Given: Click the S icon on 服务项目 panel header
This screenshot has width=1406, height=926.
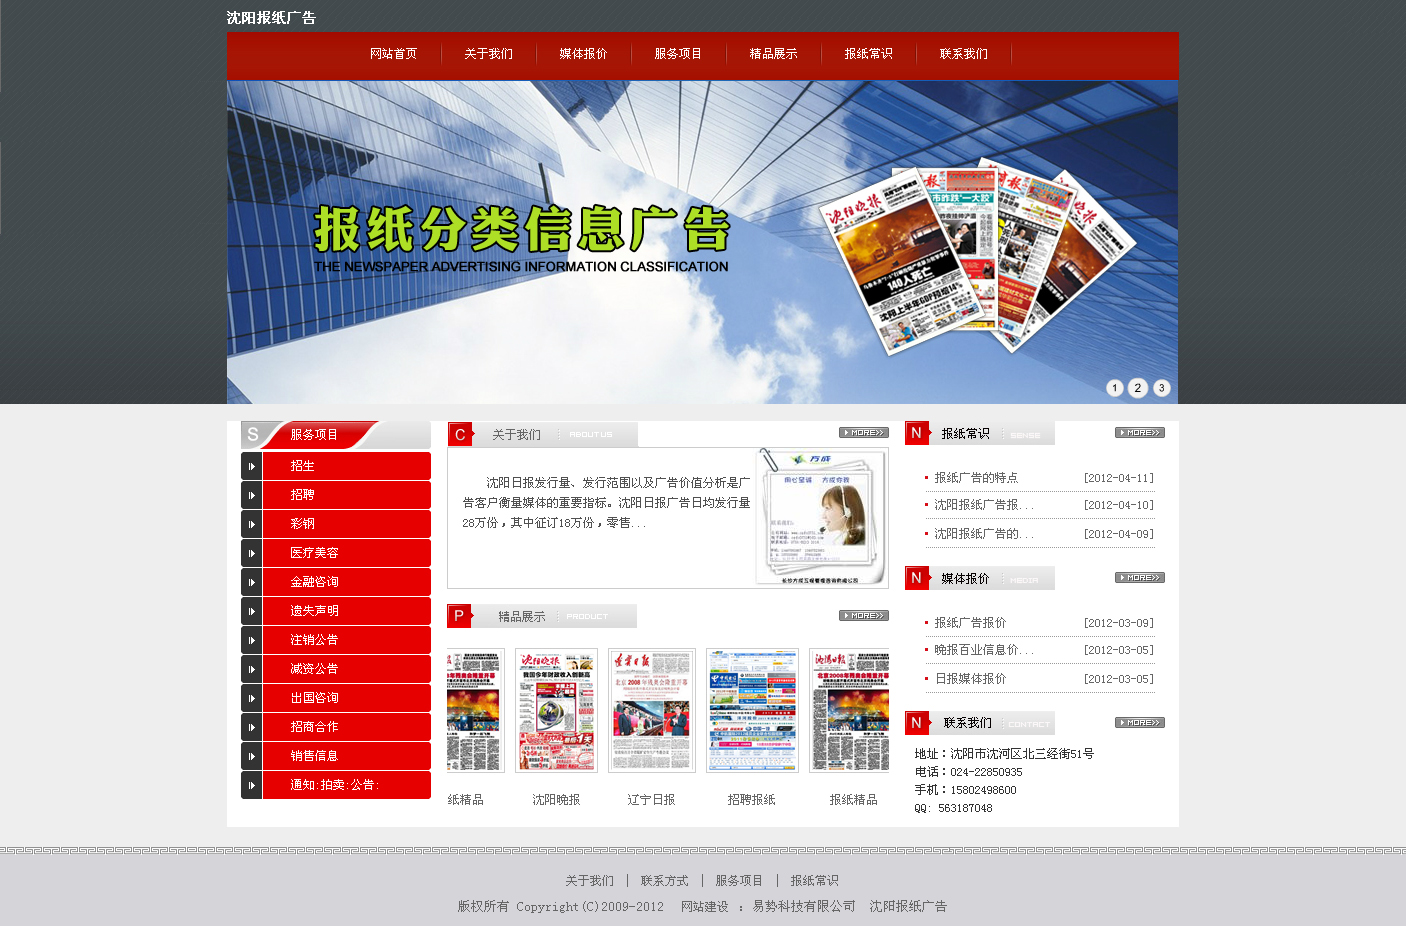Looking at the screenshot, I should pyautogui.click(x=252, y=433).
